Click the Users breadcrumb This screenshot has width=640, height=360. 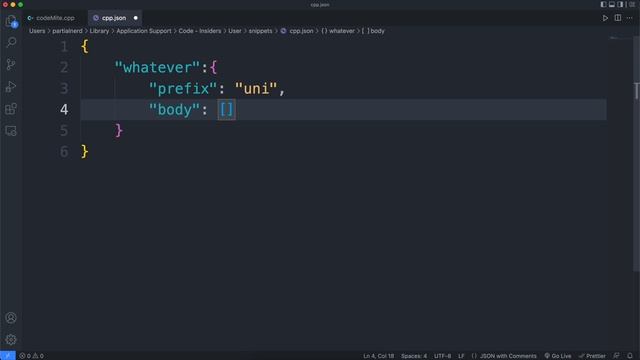pyautogui.click(x=37, y=31)
